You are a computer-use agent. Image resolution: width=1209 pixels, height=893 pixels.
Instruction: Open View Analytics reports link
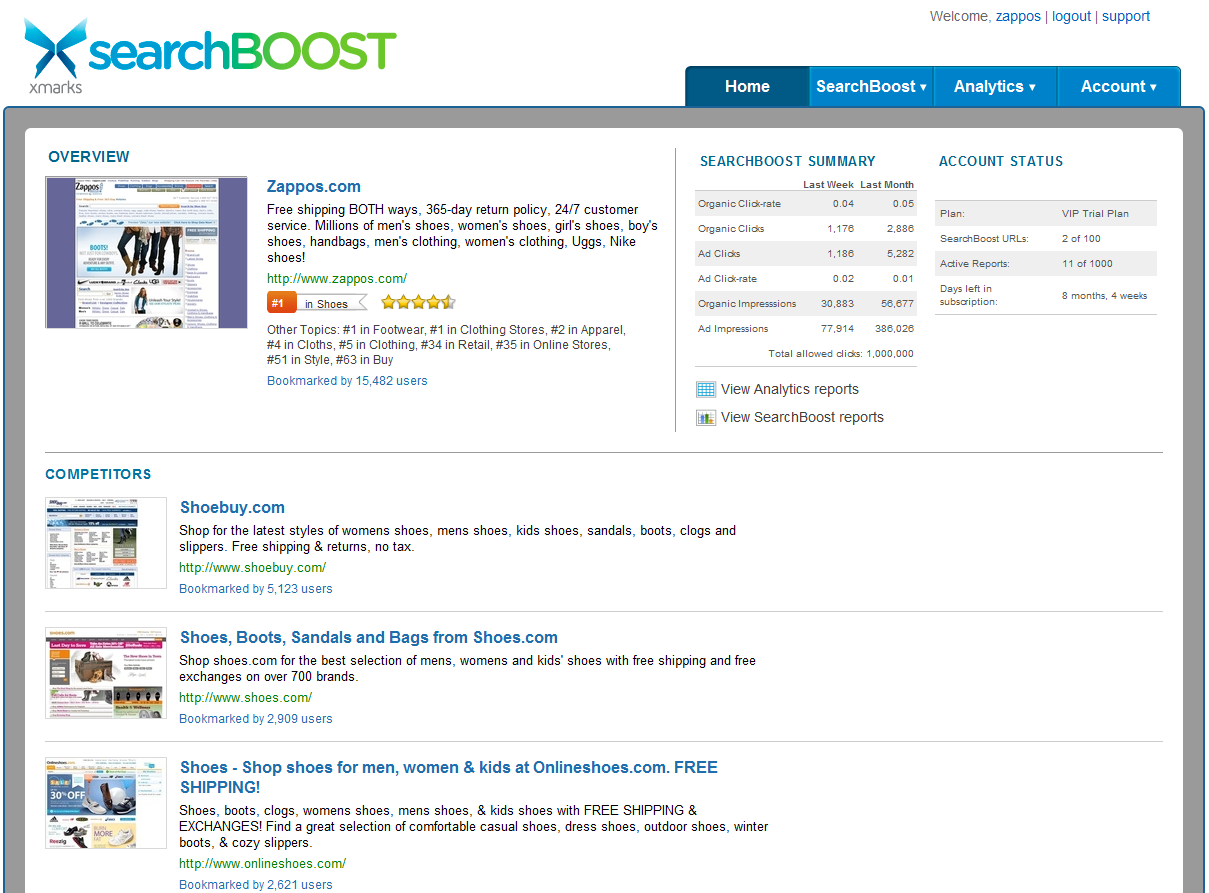(x=790, y=390)
